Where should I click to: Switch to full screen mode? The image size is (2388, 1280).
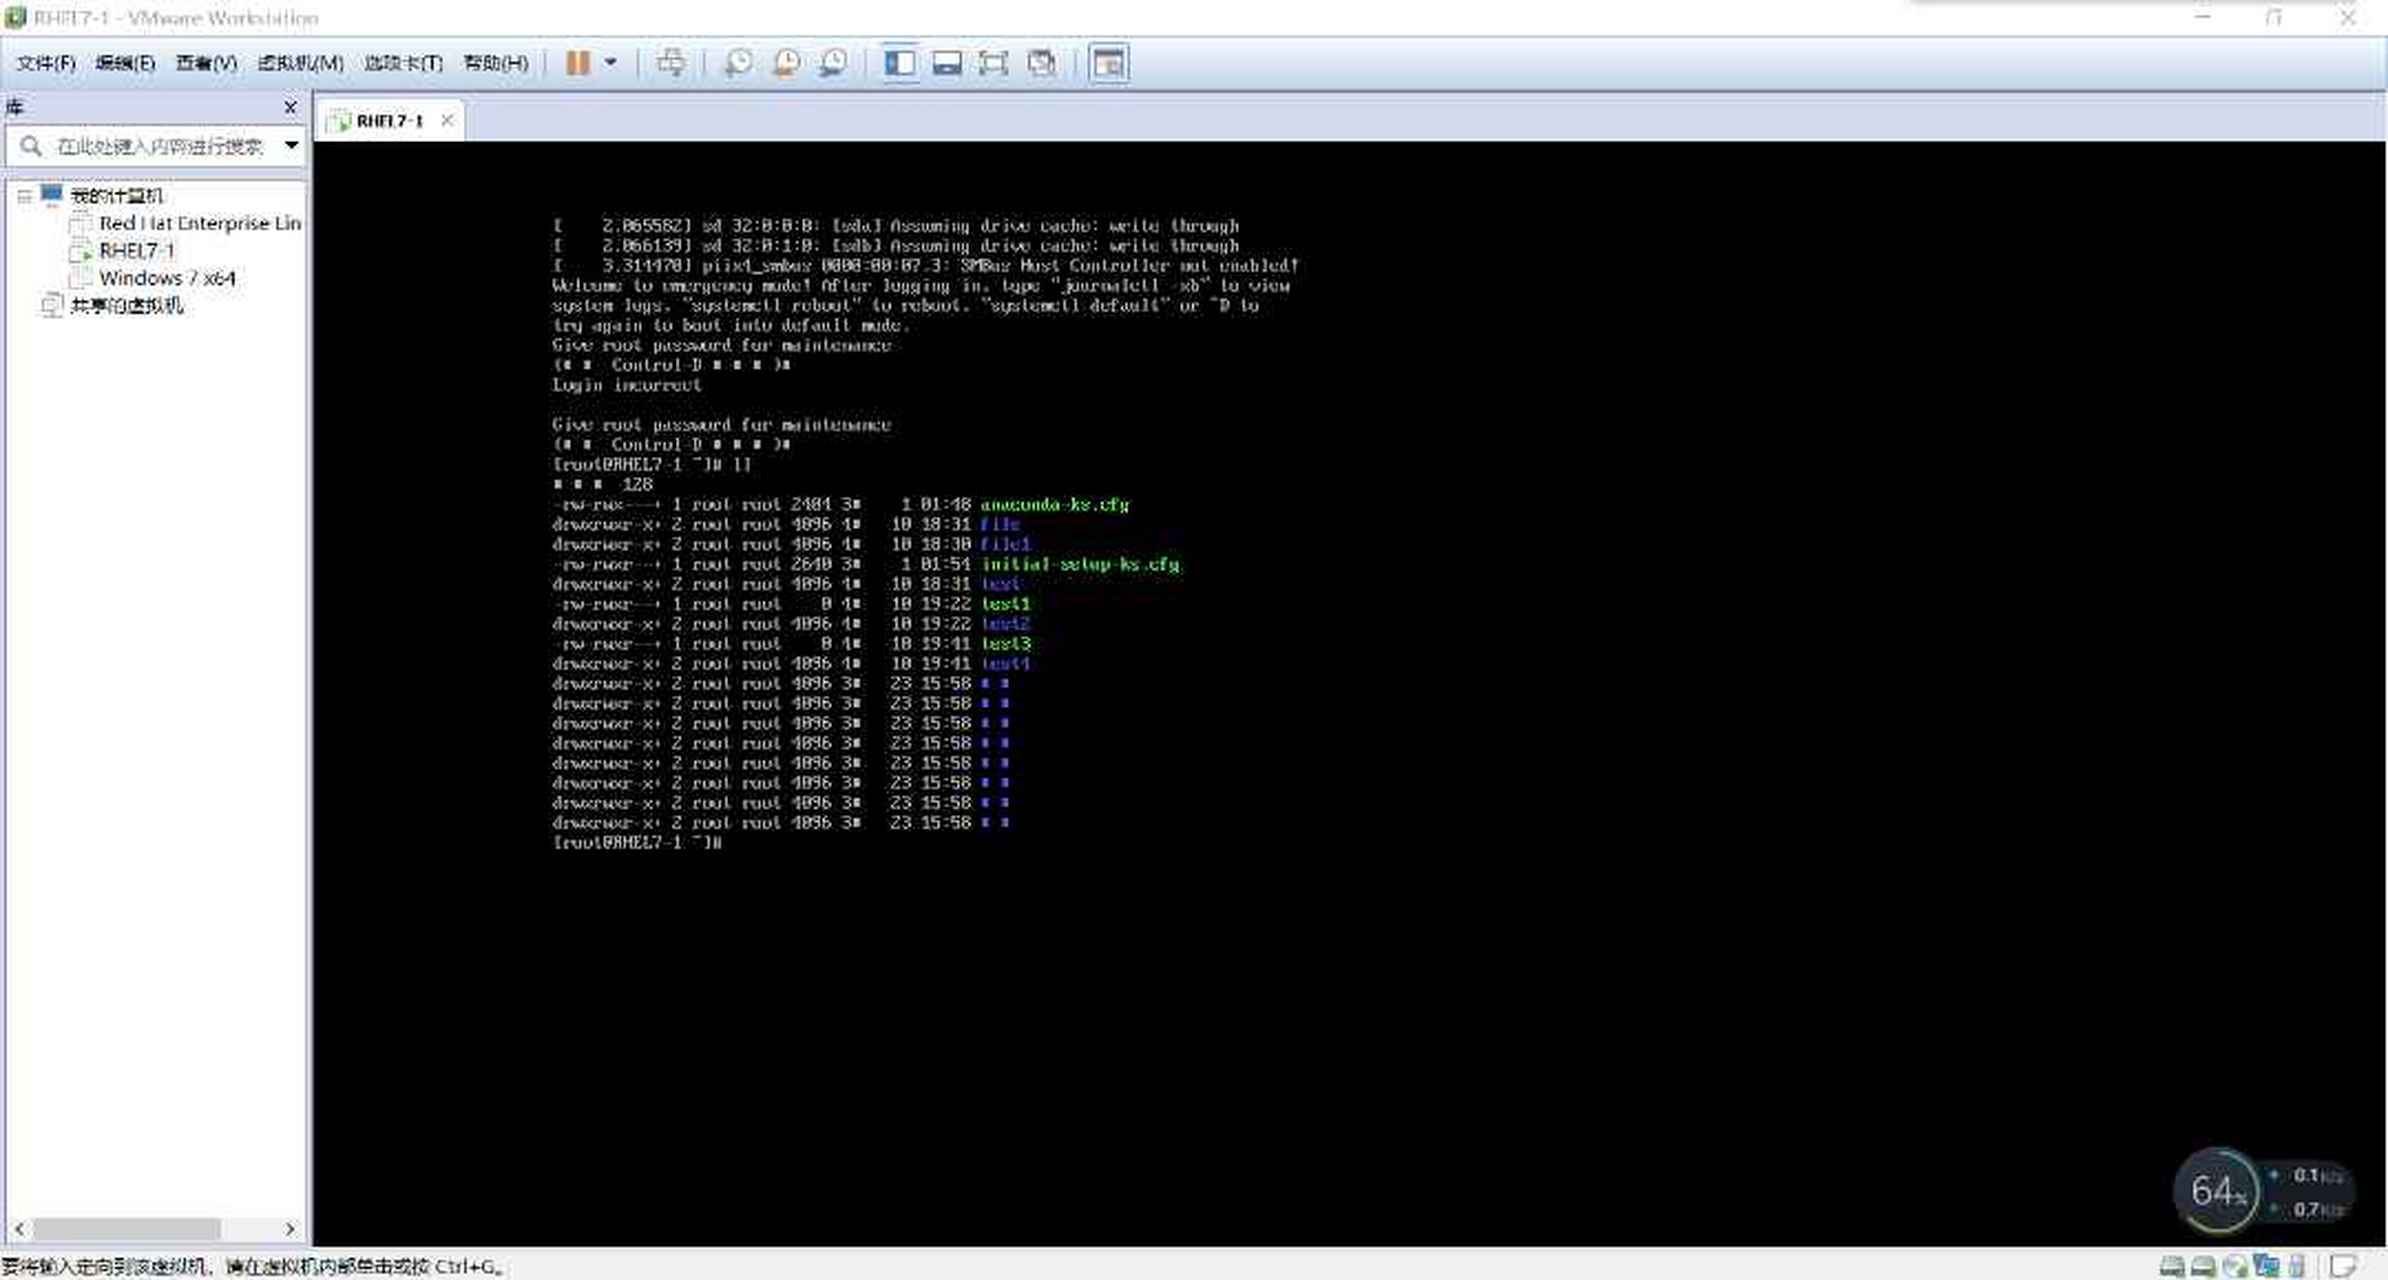click(x=993, y=63)
